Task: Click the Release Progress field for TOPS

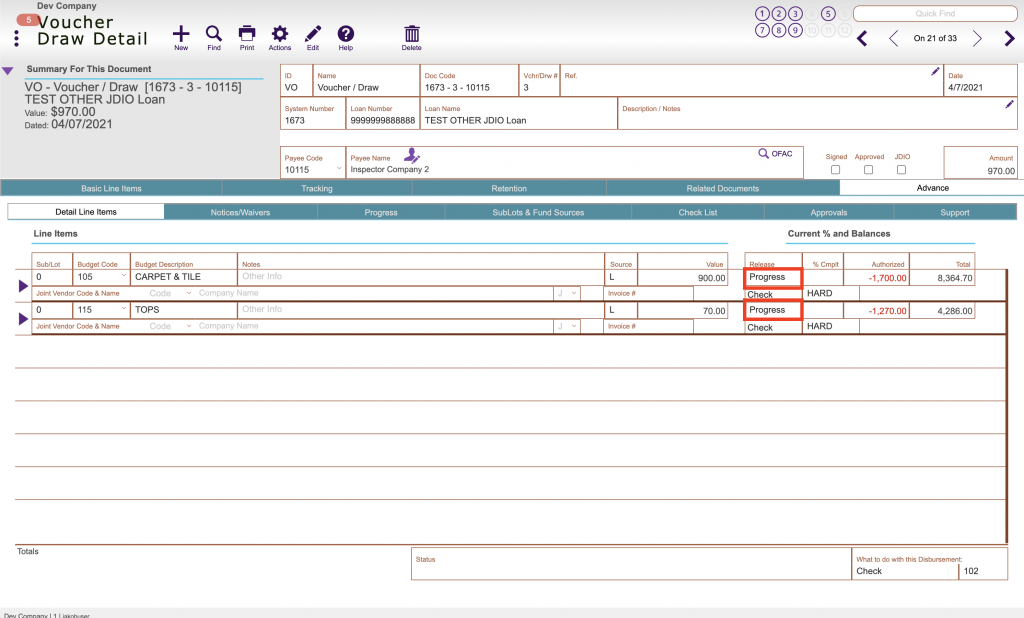Action: tap(773, 310)
